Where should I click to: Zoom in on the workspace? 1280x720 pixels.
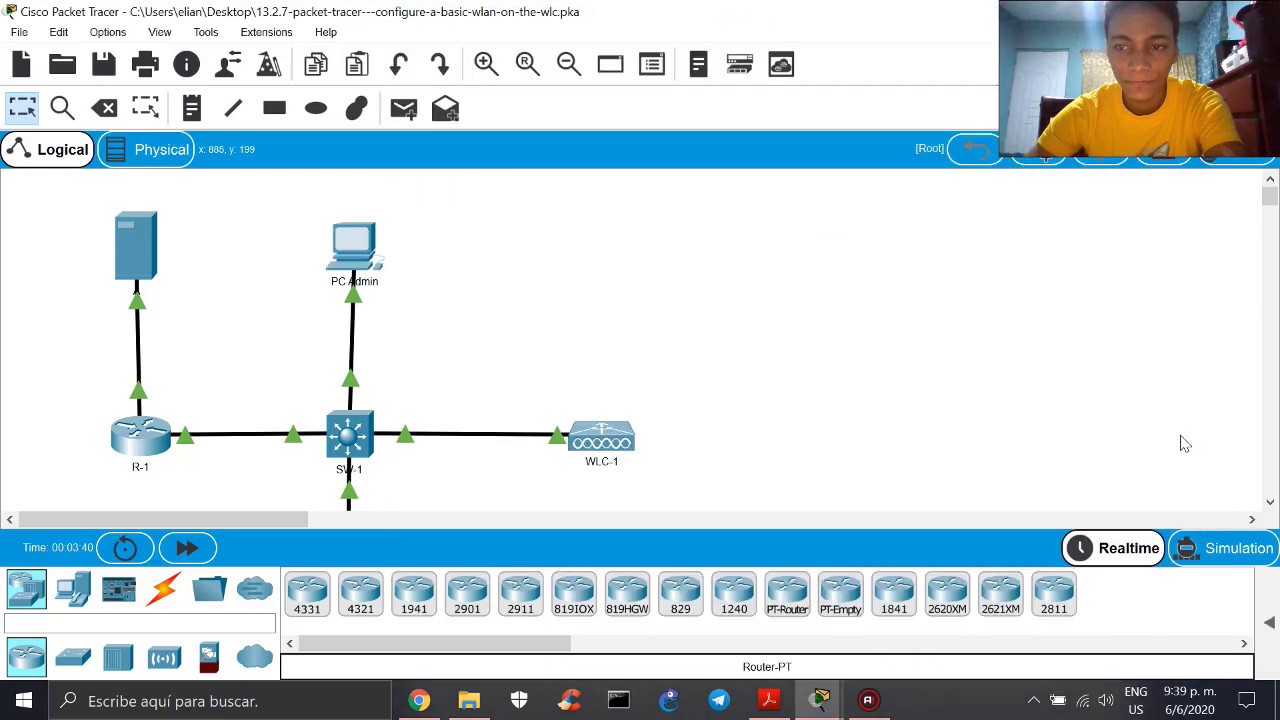486,65
